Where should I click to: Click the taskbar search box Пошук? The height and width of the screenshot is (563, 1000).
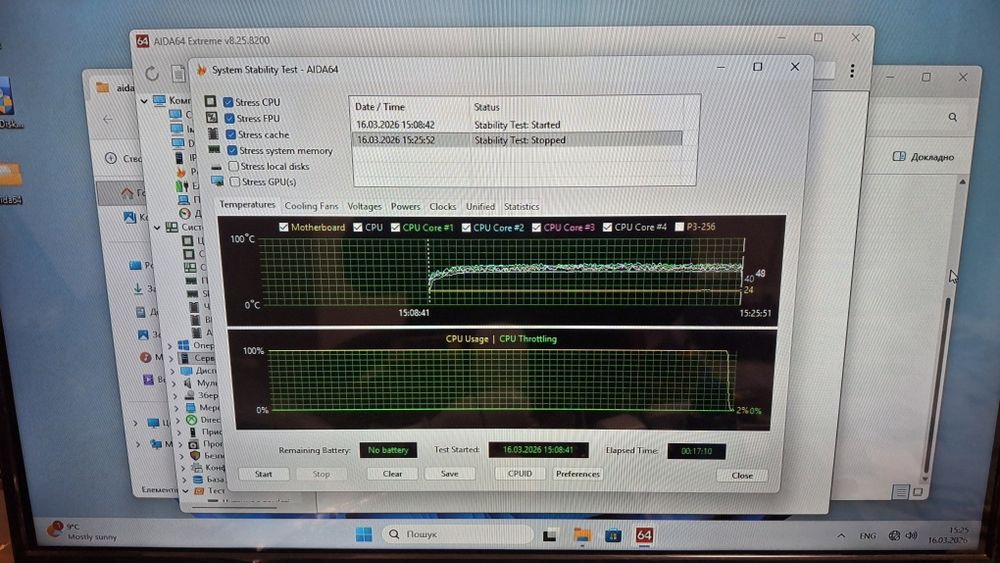[457, 534]
